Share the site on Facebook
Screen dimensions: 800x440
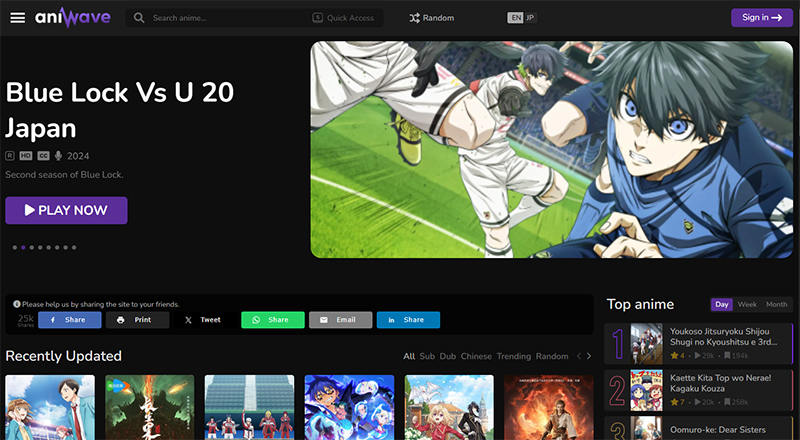[x=69, y=320]
